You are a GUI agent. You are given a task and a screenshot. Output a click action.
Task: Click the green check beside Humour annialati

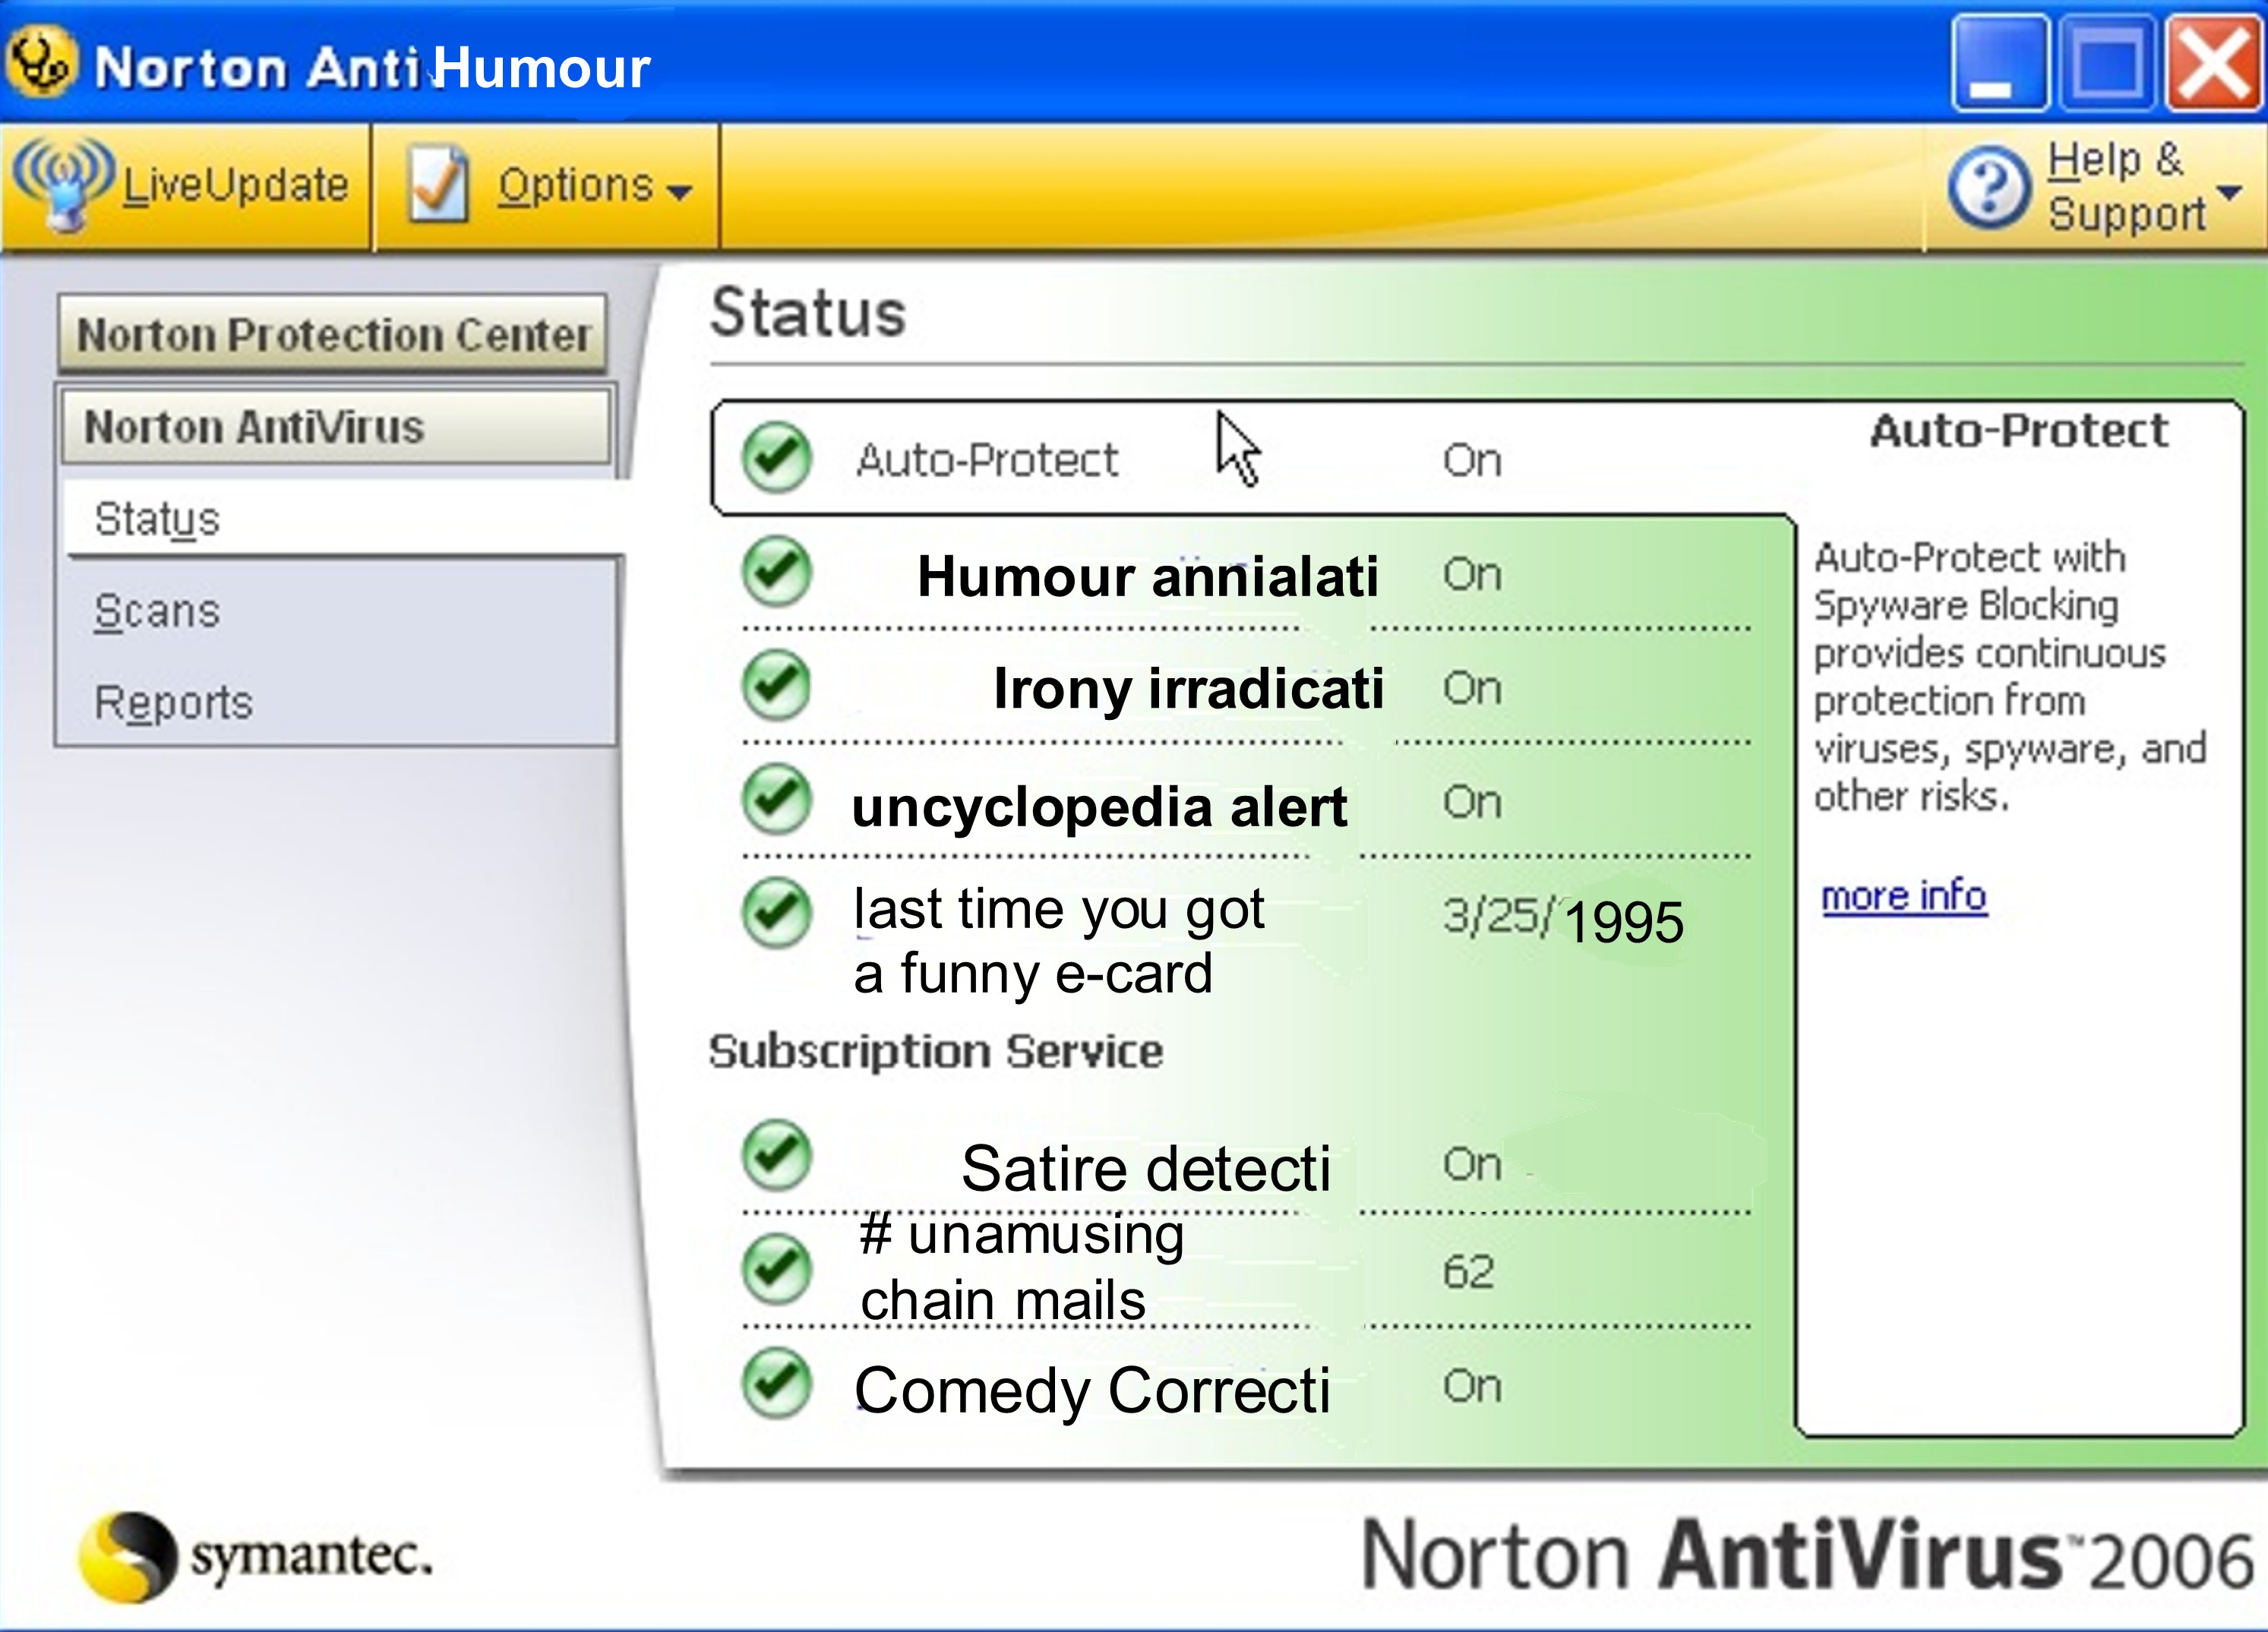[x=776, y=572]
